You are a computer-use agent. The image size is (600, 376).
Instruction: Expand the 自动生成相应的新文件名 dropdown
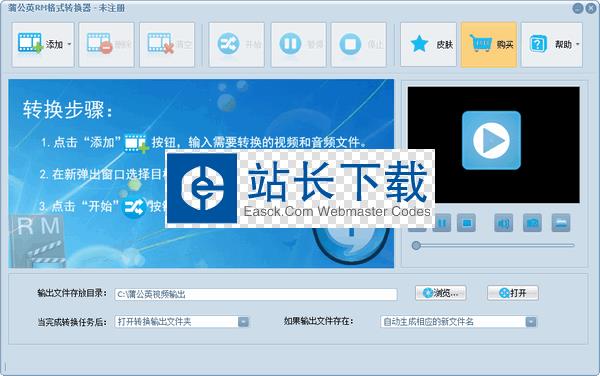coord(531,322)
